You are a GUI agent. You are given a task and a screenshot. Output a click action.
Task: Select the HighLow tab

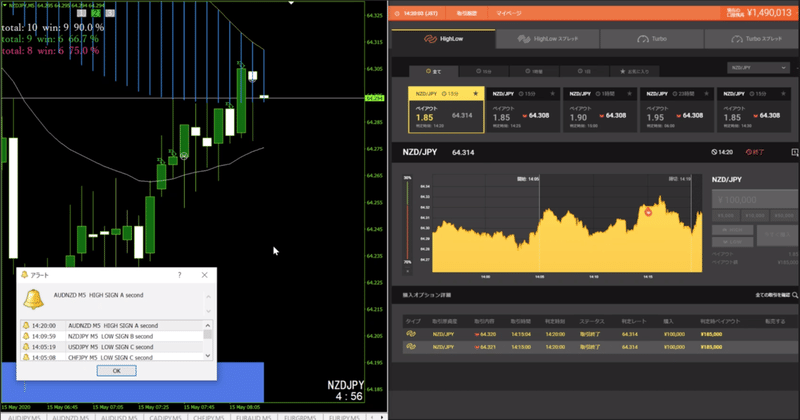(443, 39)
